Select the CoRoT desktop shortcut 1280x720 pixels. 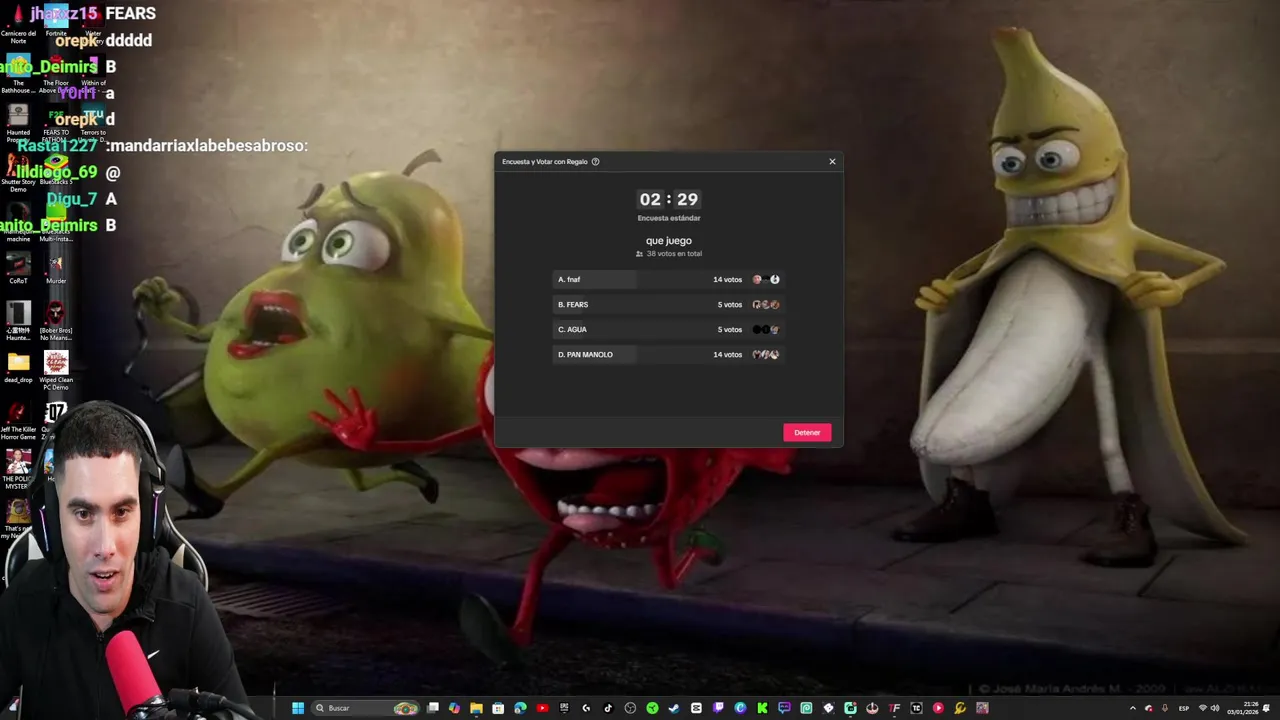18,268
